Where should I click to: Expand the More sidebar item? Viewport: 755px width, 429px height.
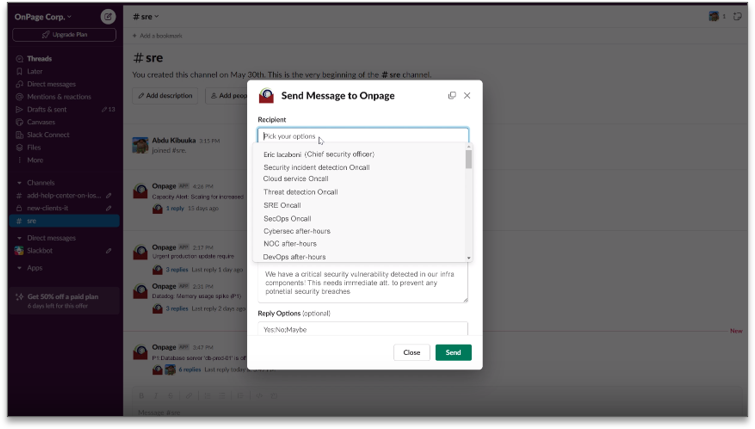(x=35, y=160)
